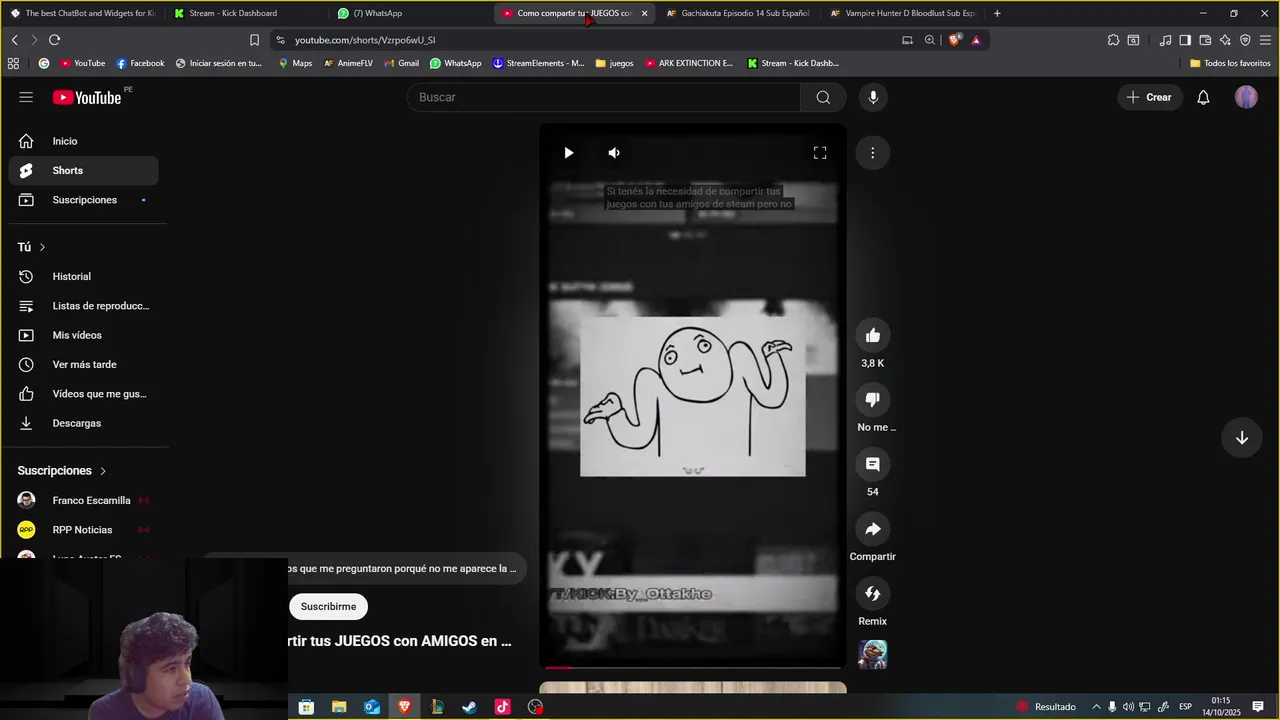The width and height of the screenshot is (1280, 720).
Task: Like the Short with 3,8 K likes
Action: pos(873,335)
